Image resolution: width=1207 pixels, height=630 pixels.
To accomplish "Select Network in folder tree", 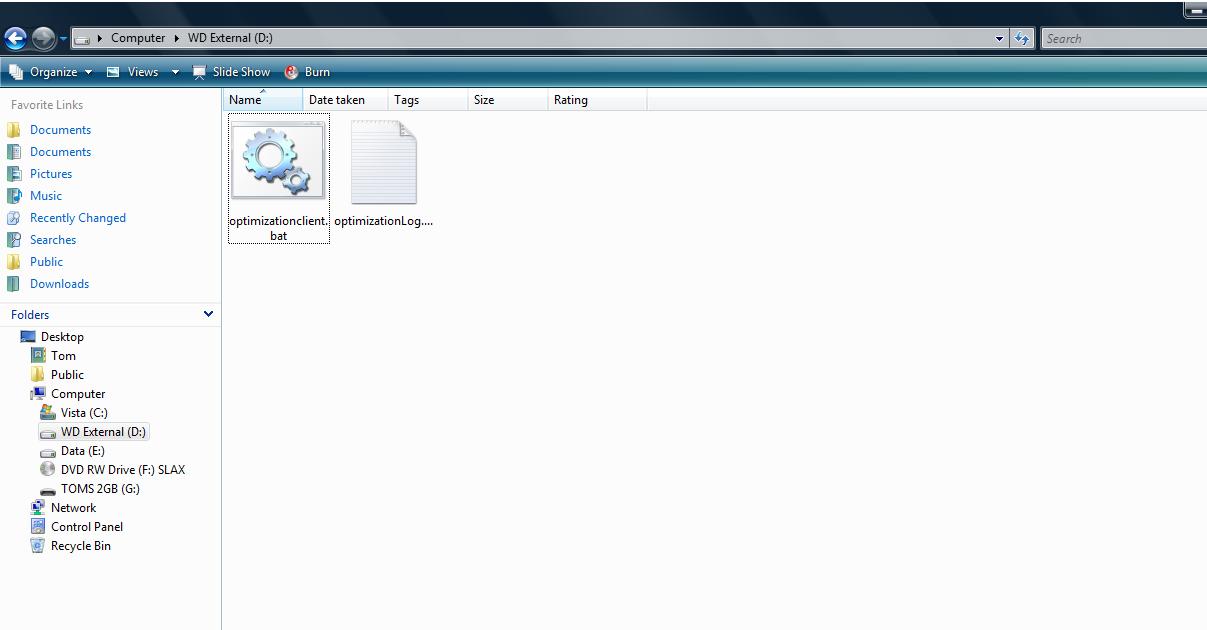I will (74, 508).
